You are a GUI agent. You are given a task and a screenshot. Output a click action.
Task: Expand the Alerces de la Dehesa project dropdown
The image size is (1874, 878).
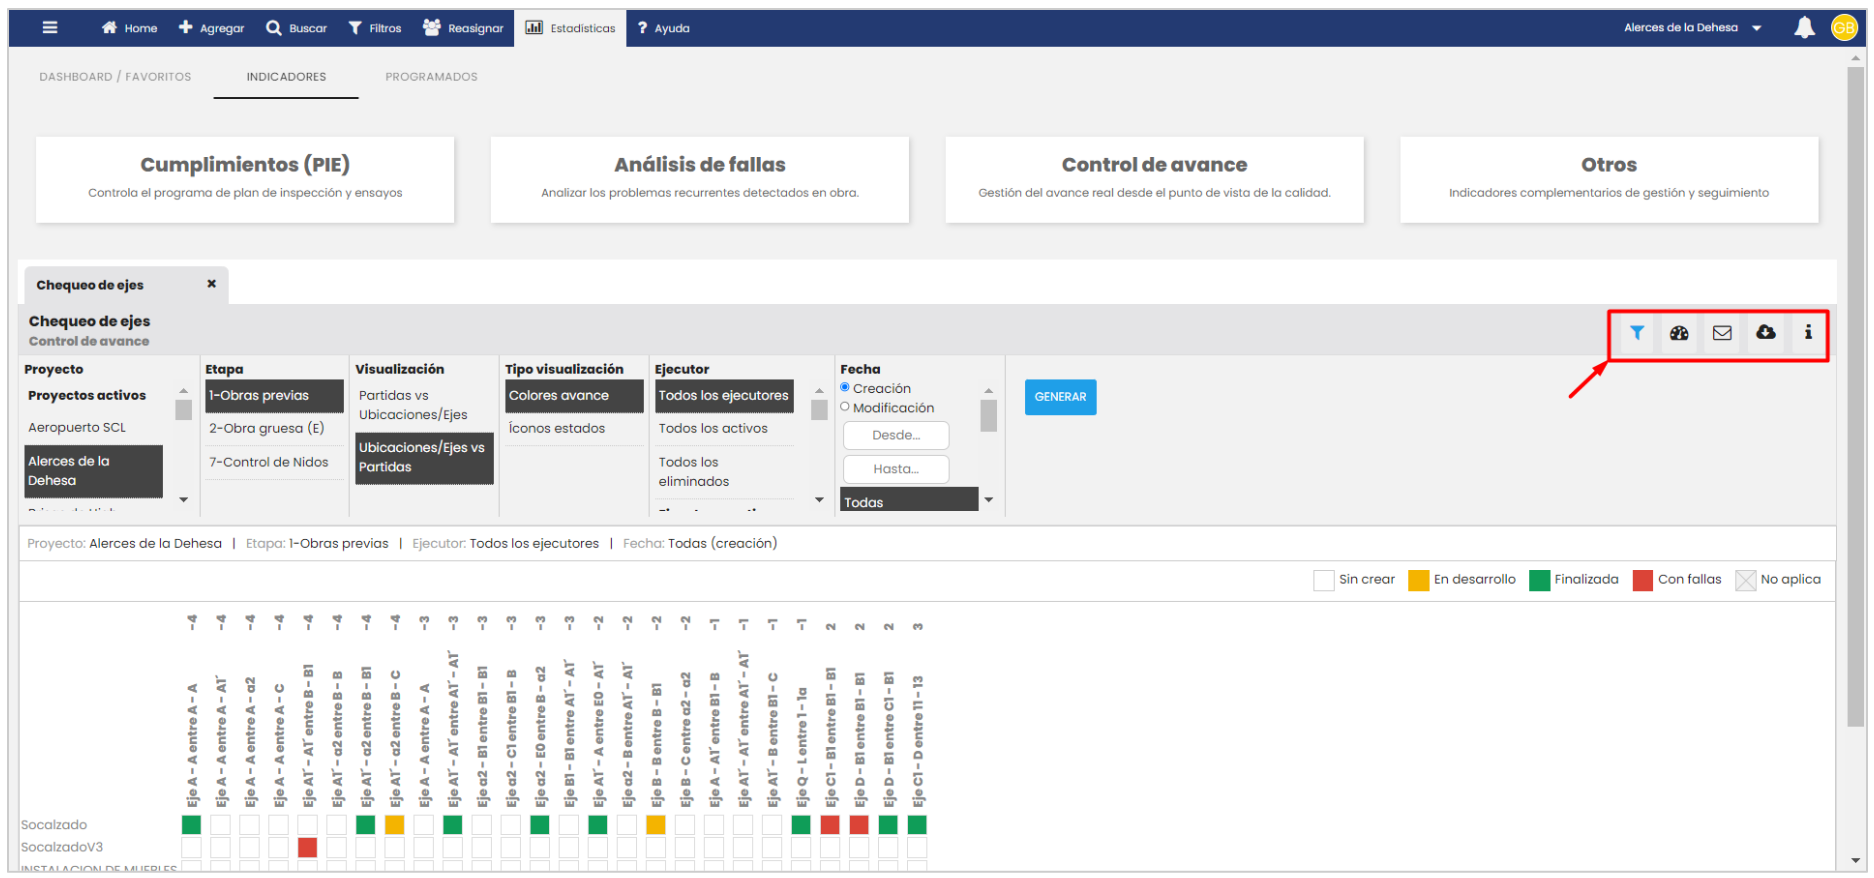pos(1756,28)
